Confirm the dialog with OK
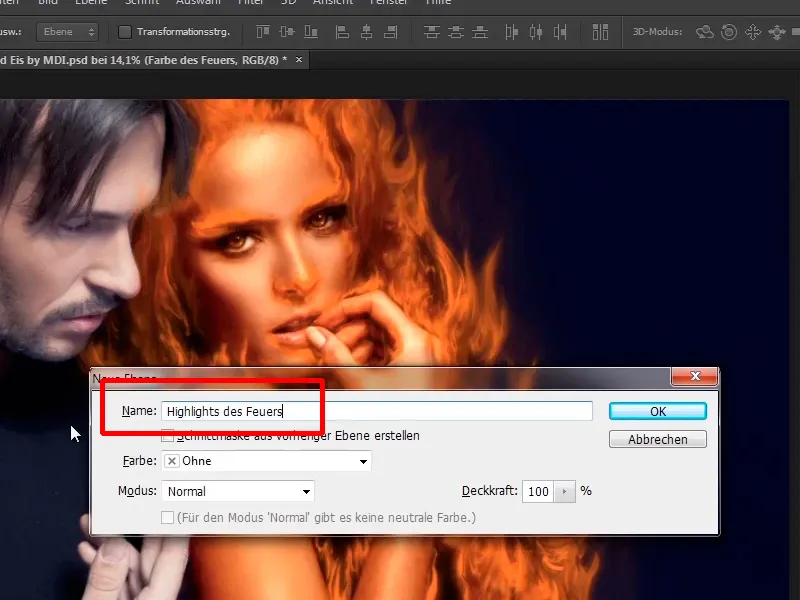Image resolution: width=800 pixels, height=600 pixels. click(x=658, y=411)
